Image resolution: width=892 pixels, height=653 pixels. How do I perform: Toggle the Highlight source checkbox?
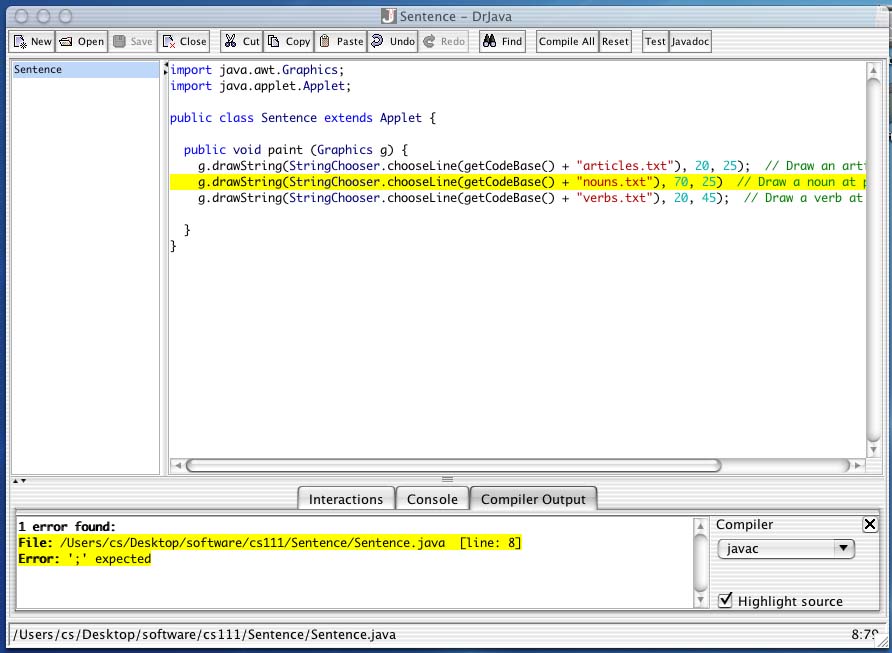(726, 601)
